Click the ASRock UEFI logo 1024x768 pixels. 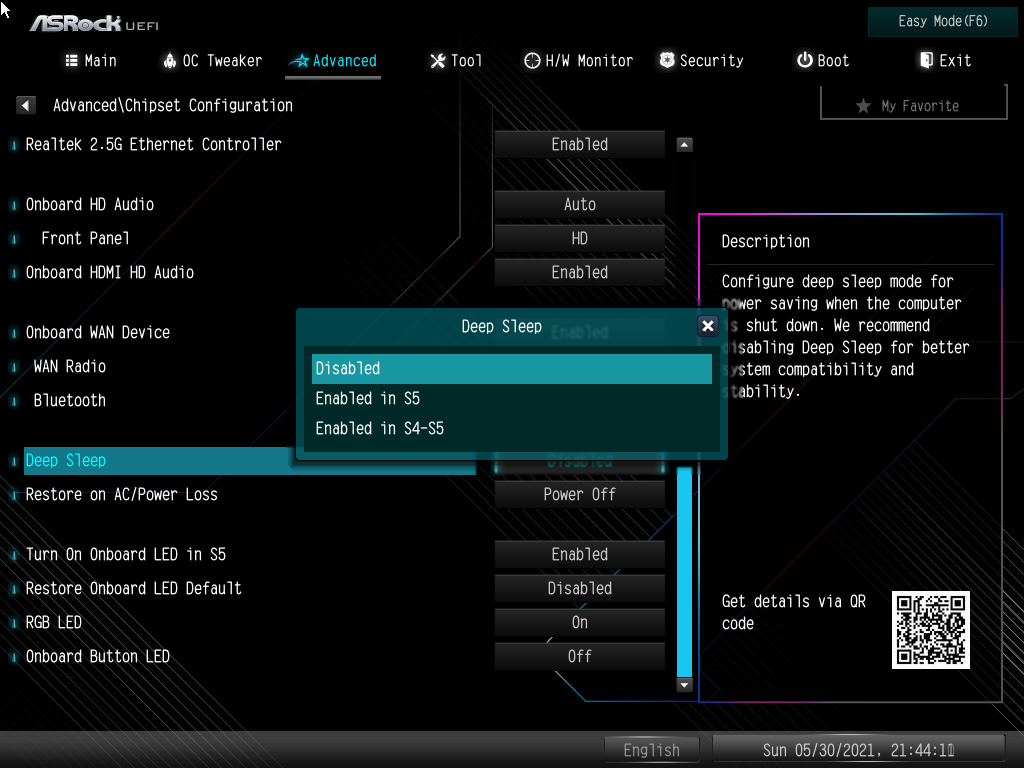[94, 24]
